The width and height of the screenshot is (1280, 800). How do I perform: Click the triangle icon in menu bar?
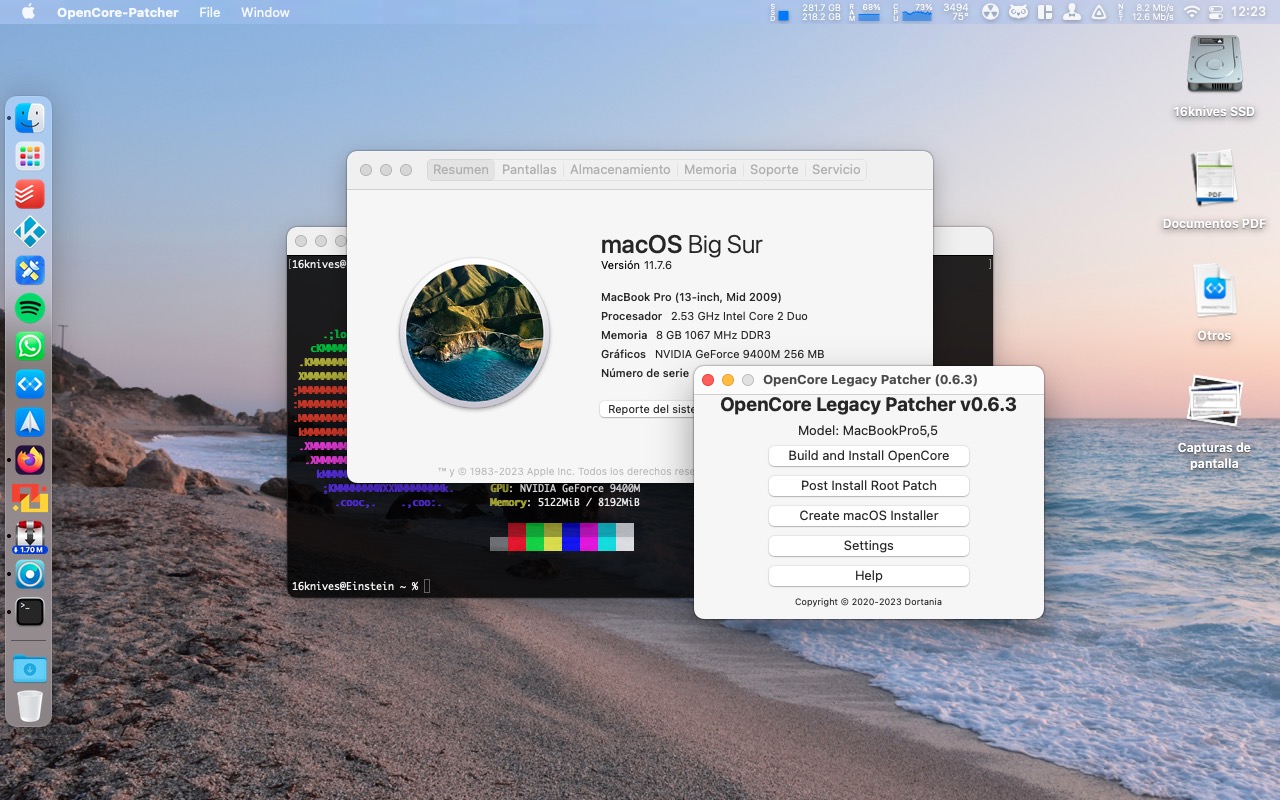(1098, 12)
